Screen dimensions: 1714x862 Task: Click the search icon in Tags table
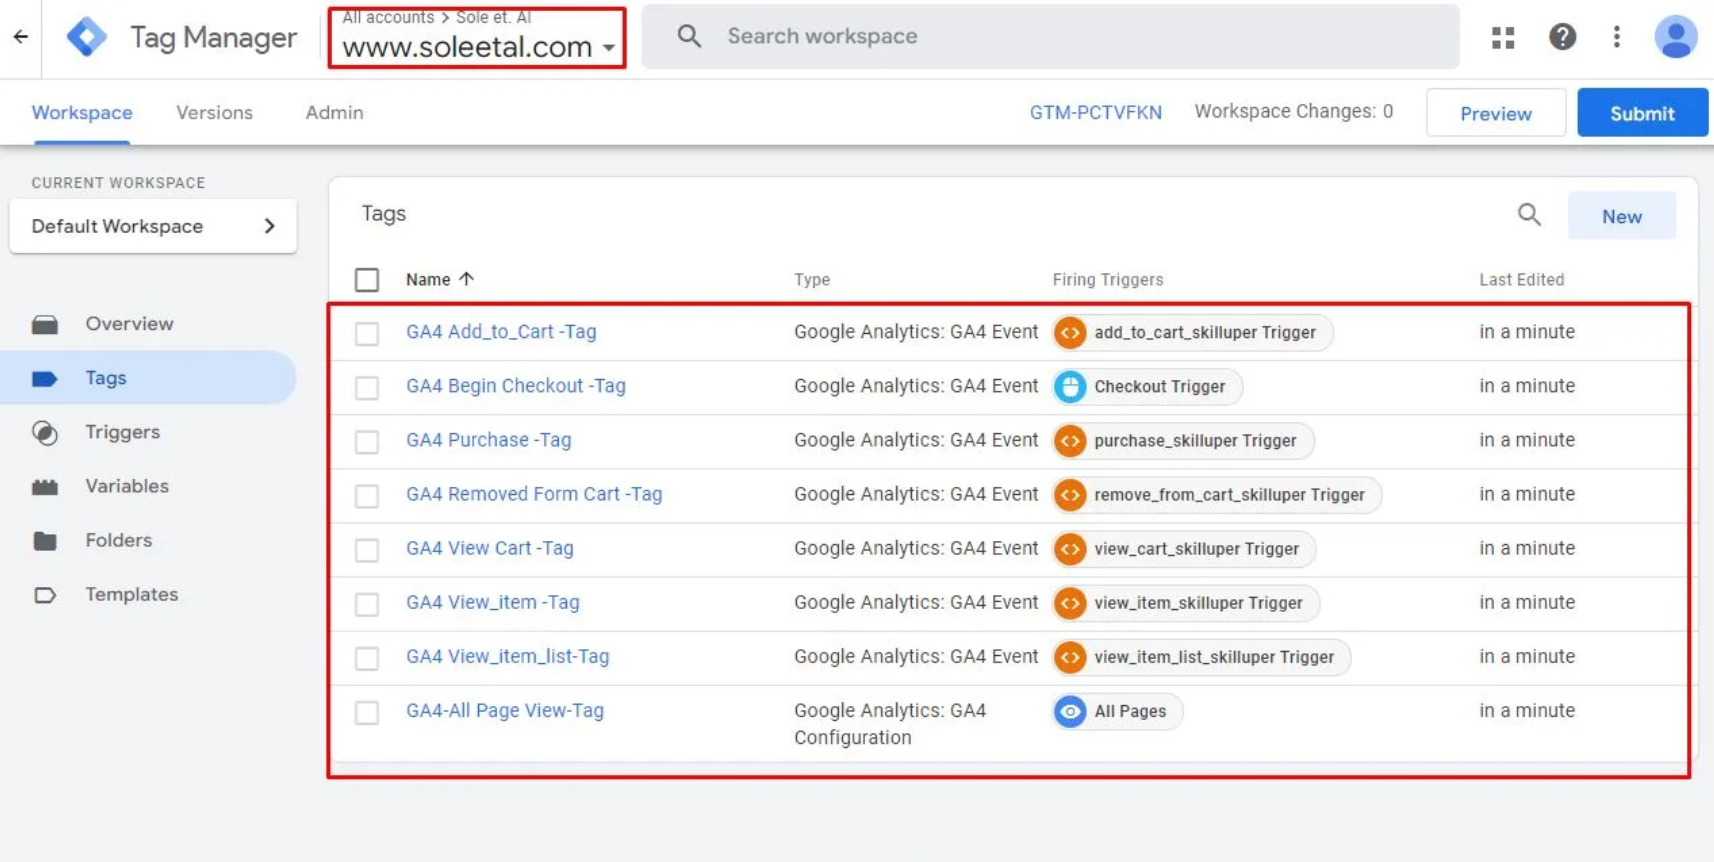click(1529, 215)
